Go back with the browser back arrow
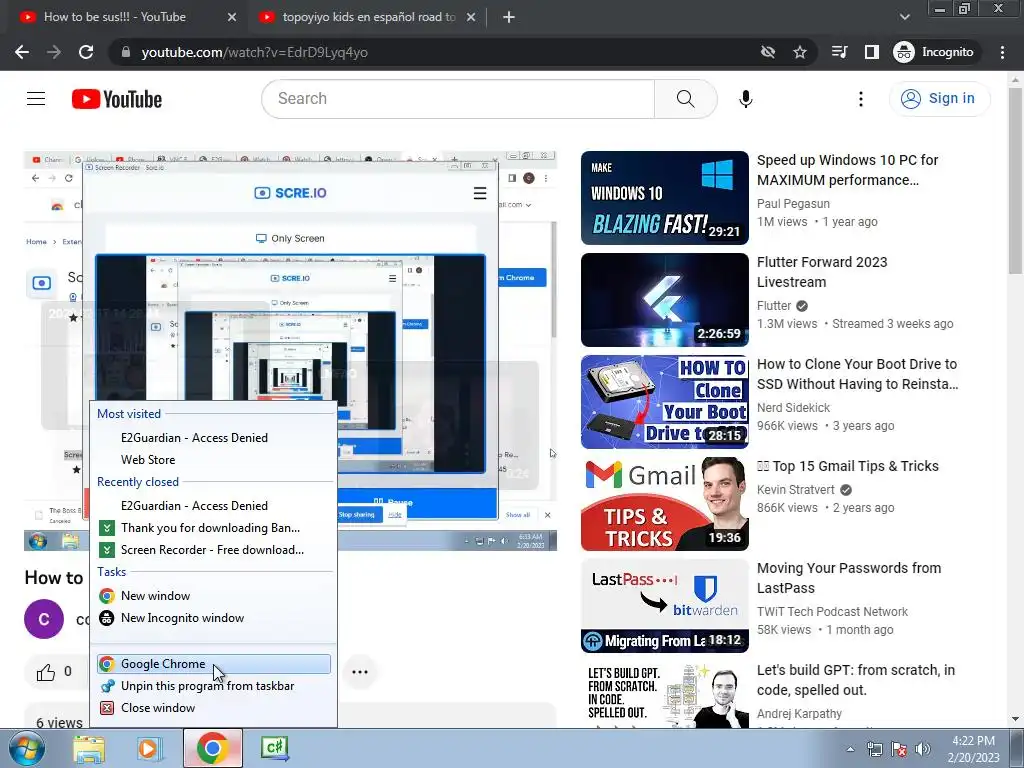 [x=22, y=52]
